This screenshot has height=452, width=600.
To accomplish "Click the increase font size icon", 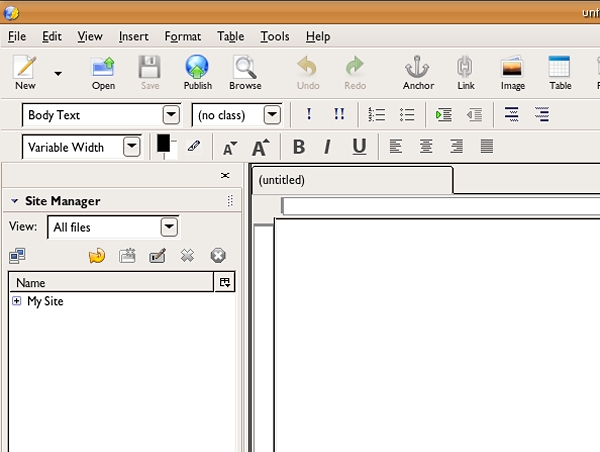I will 261,147.
